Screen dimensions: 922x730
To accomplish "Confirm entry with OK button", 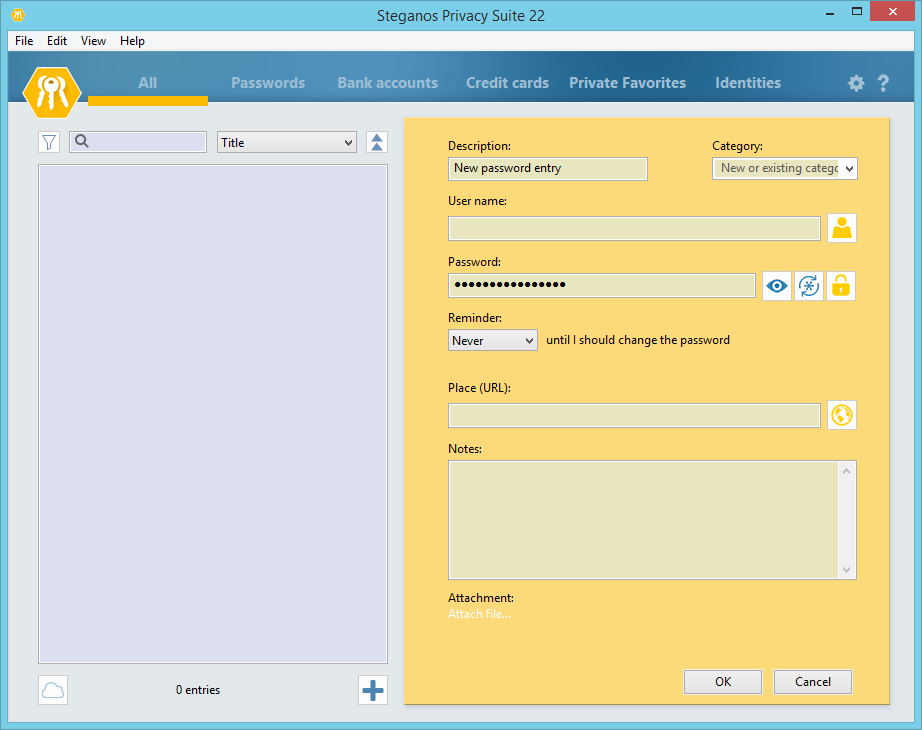I will pyautogui.click(x=723, y=682).
